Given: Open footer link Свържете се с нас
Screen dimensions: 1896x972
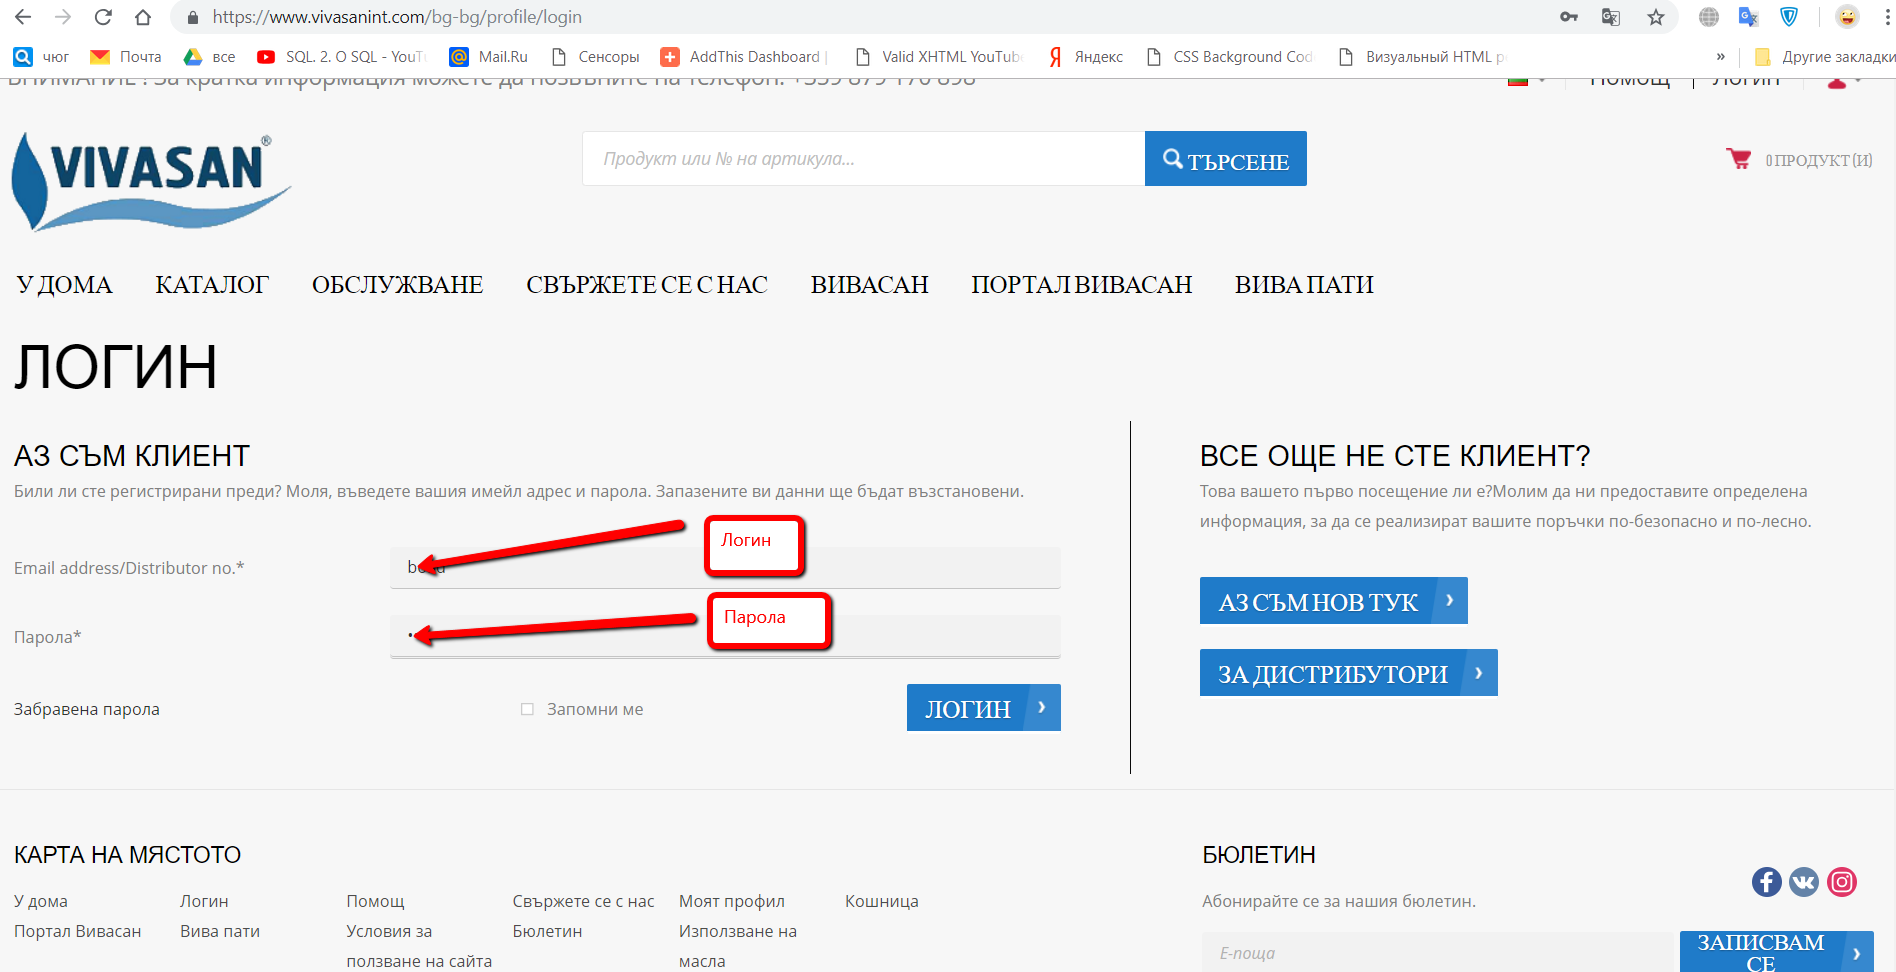Looking at the screenshot, I should (584, 901).
